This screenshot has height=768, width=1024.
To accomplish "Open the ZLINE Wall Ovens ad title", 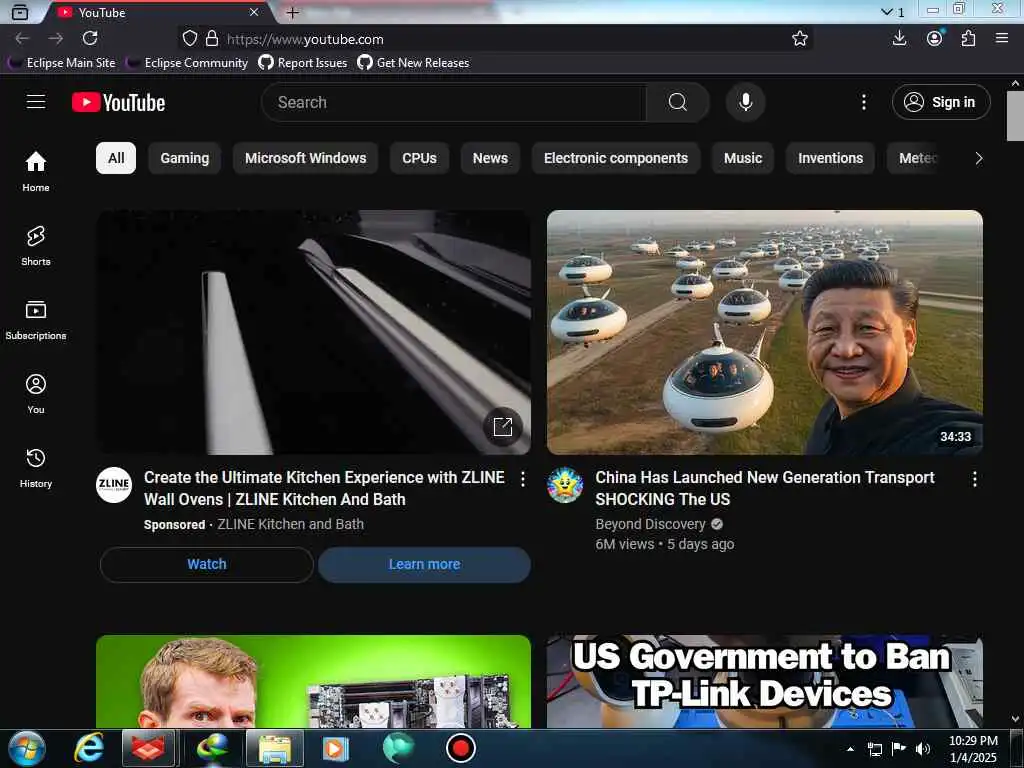I will (x=324, y=488).
